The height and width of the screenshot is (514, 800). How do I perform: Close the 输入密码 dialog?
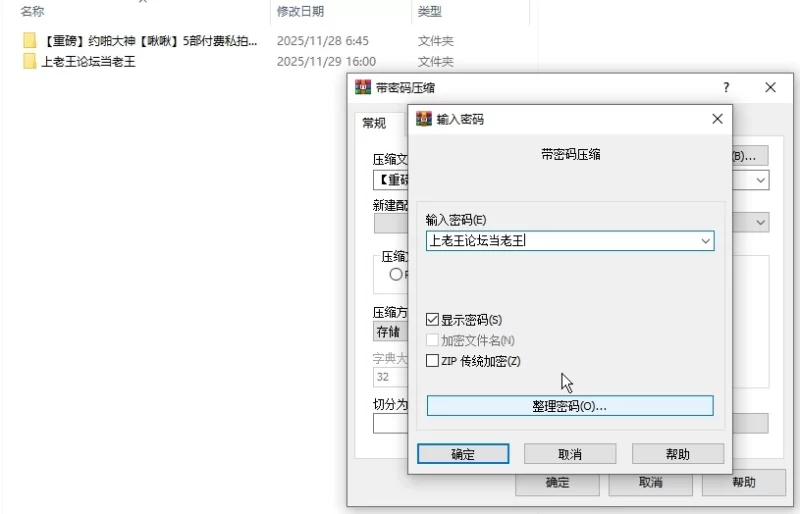pyautogui.click(x=717, y=119)
